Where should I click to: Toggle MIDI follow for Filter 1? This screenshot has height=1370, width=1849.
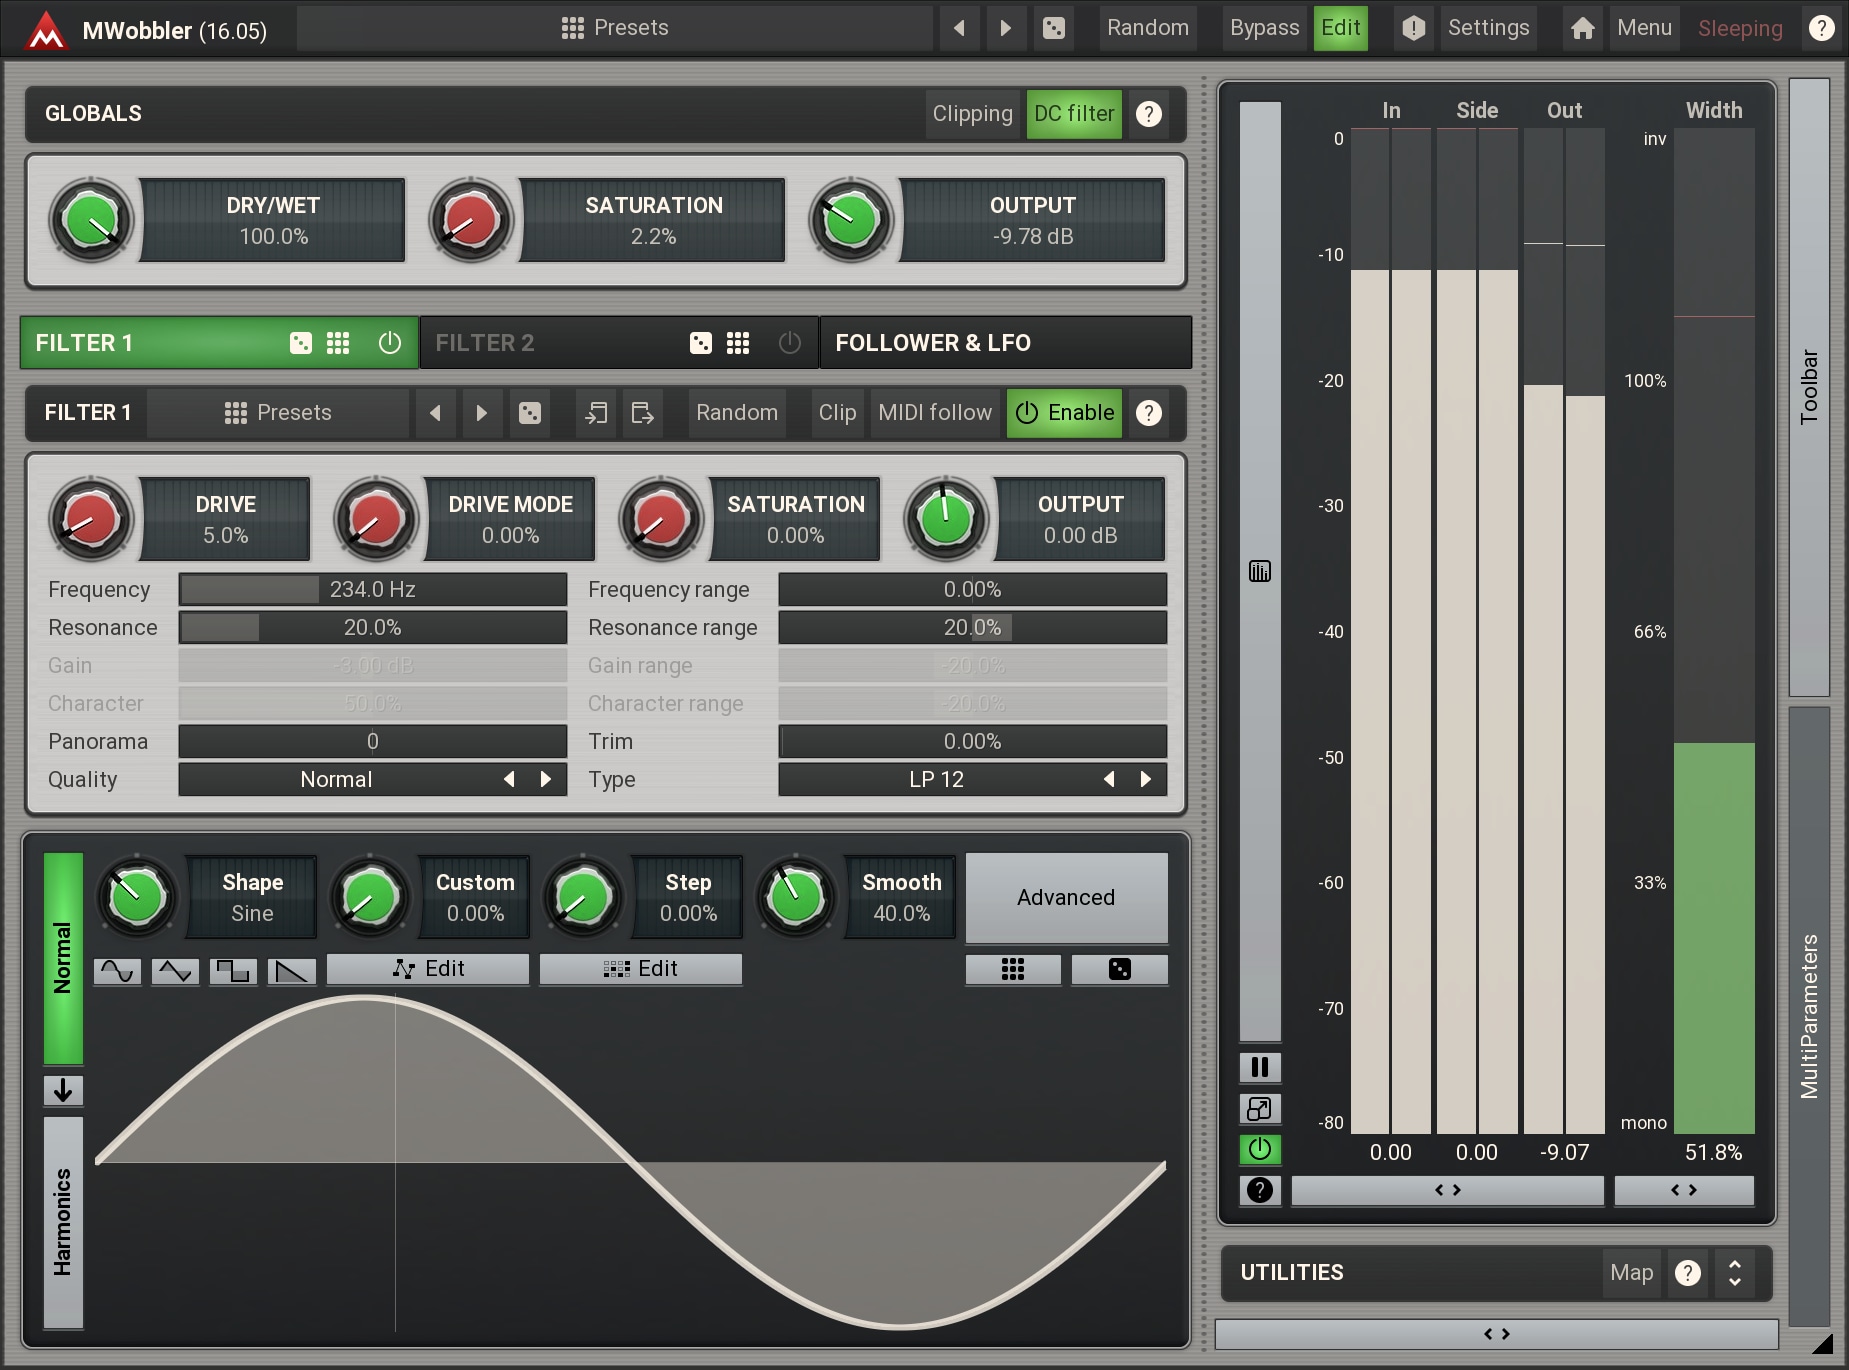point(935,413)
